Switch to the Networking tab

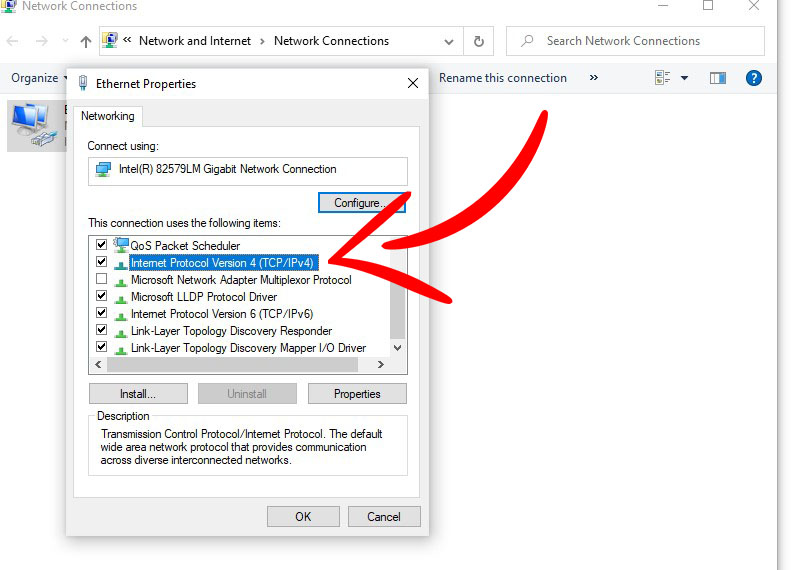[108, 116]
